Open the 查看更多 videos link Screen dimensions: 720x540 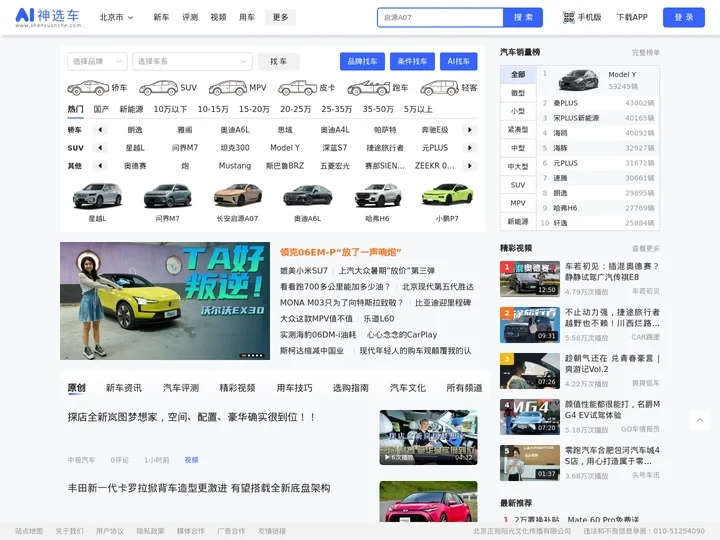click(x=646, y=248)
